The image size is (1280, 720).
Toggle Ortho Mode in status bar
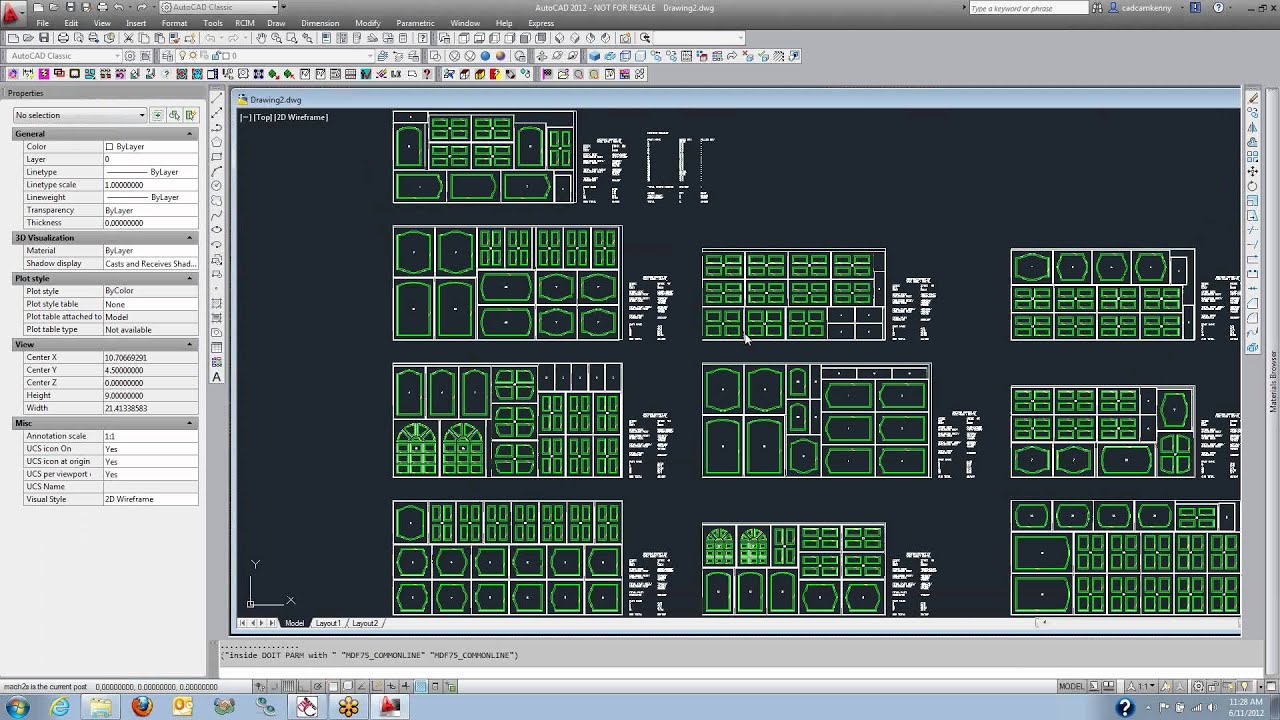pyautogui.click(x=303, y=686)
